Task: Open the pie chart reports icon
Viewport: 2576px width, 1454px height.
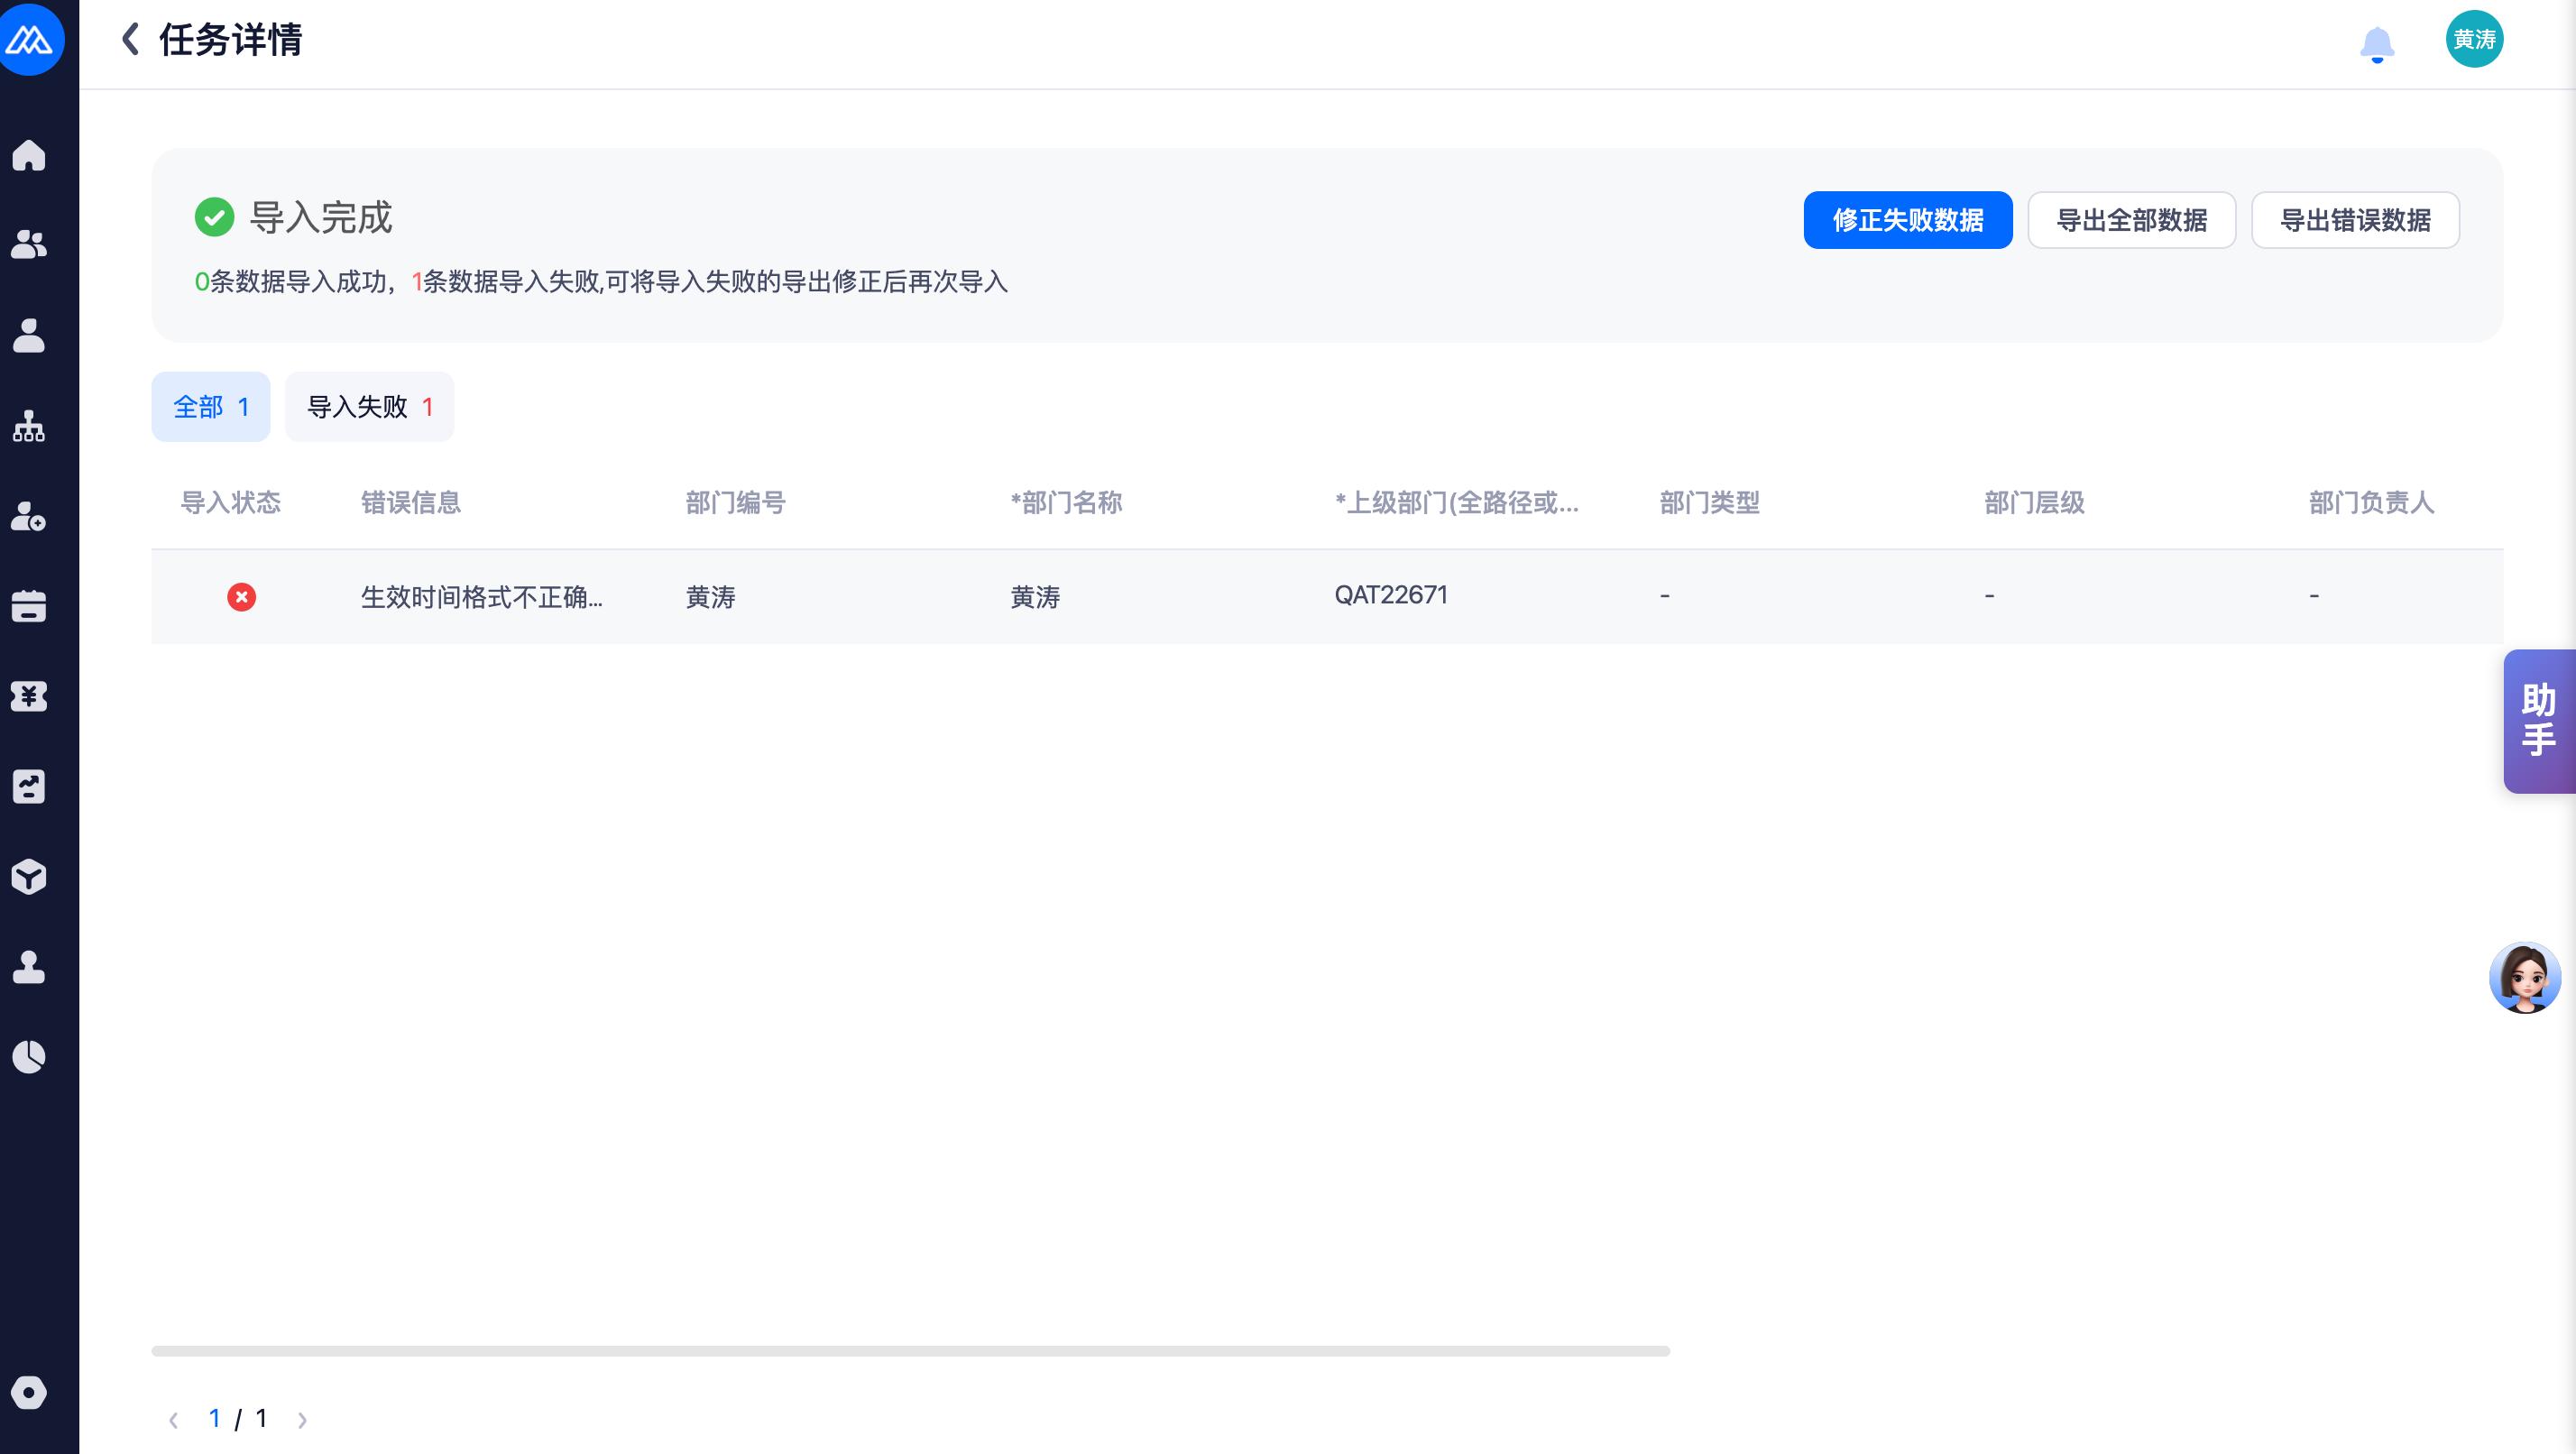Action: (x=29, y=1057)
